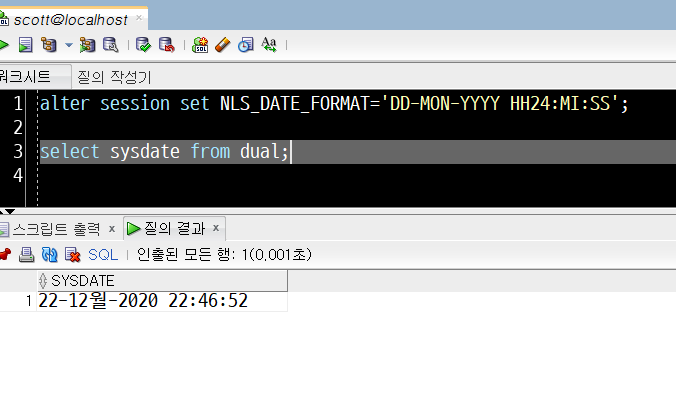Close the scott@localhost tab
This screenshot has width=676, height=398.
(139, 18)
